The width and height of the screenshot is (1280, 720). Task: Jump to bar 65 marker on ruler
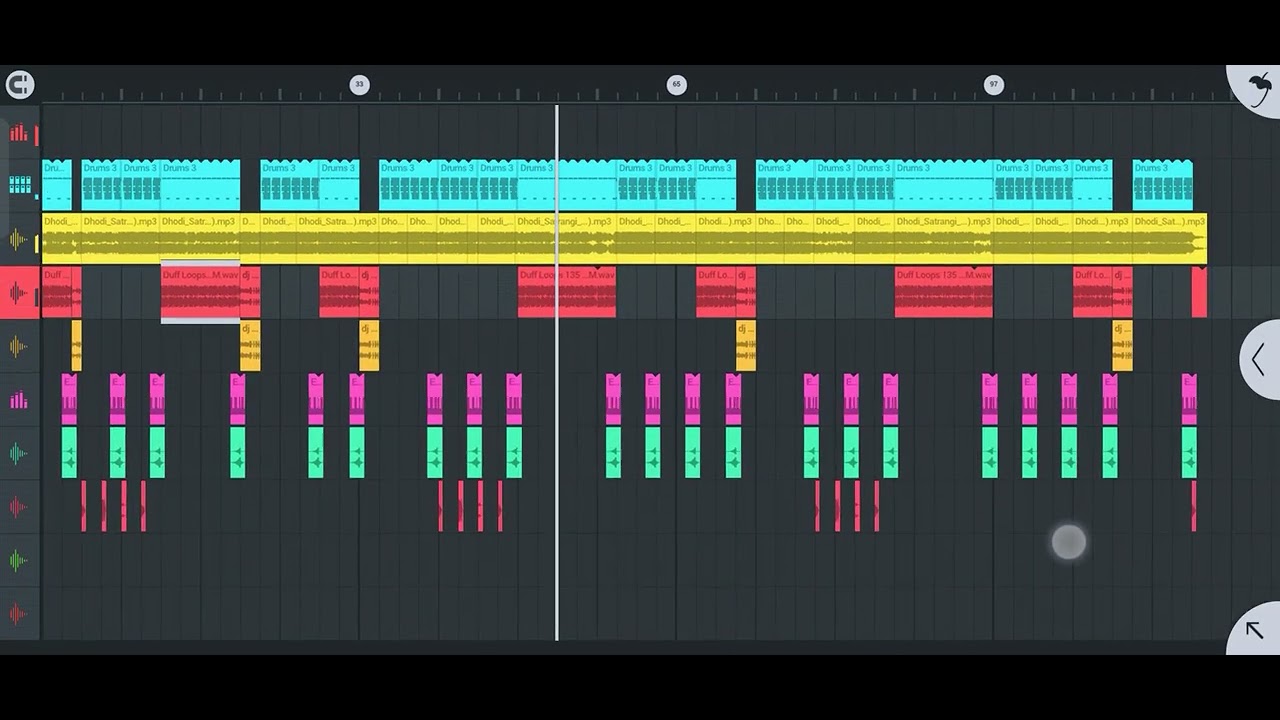tap(676, 85)
